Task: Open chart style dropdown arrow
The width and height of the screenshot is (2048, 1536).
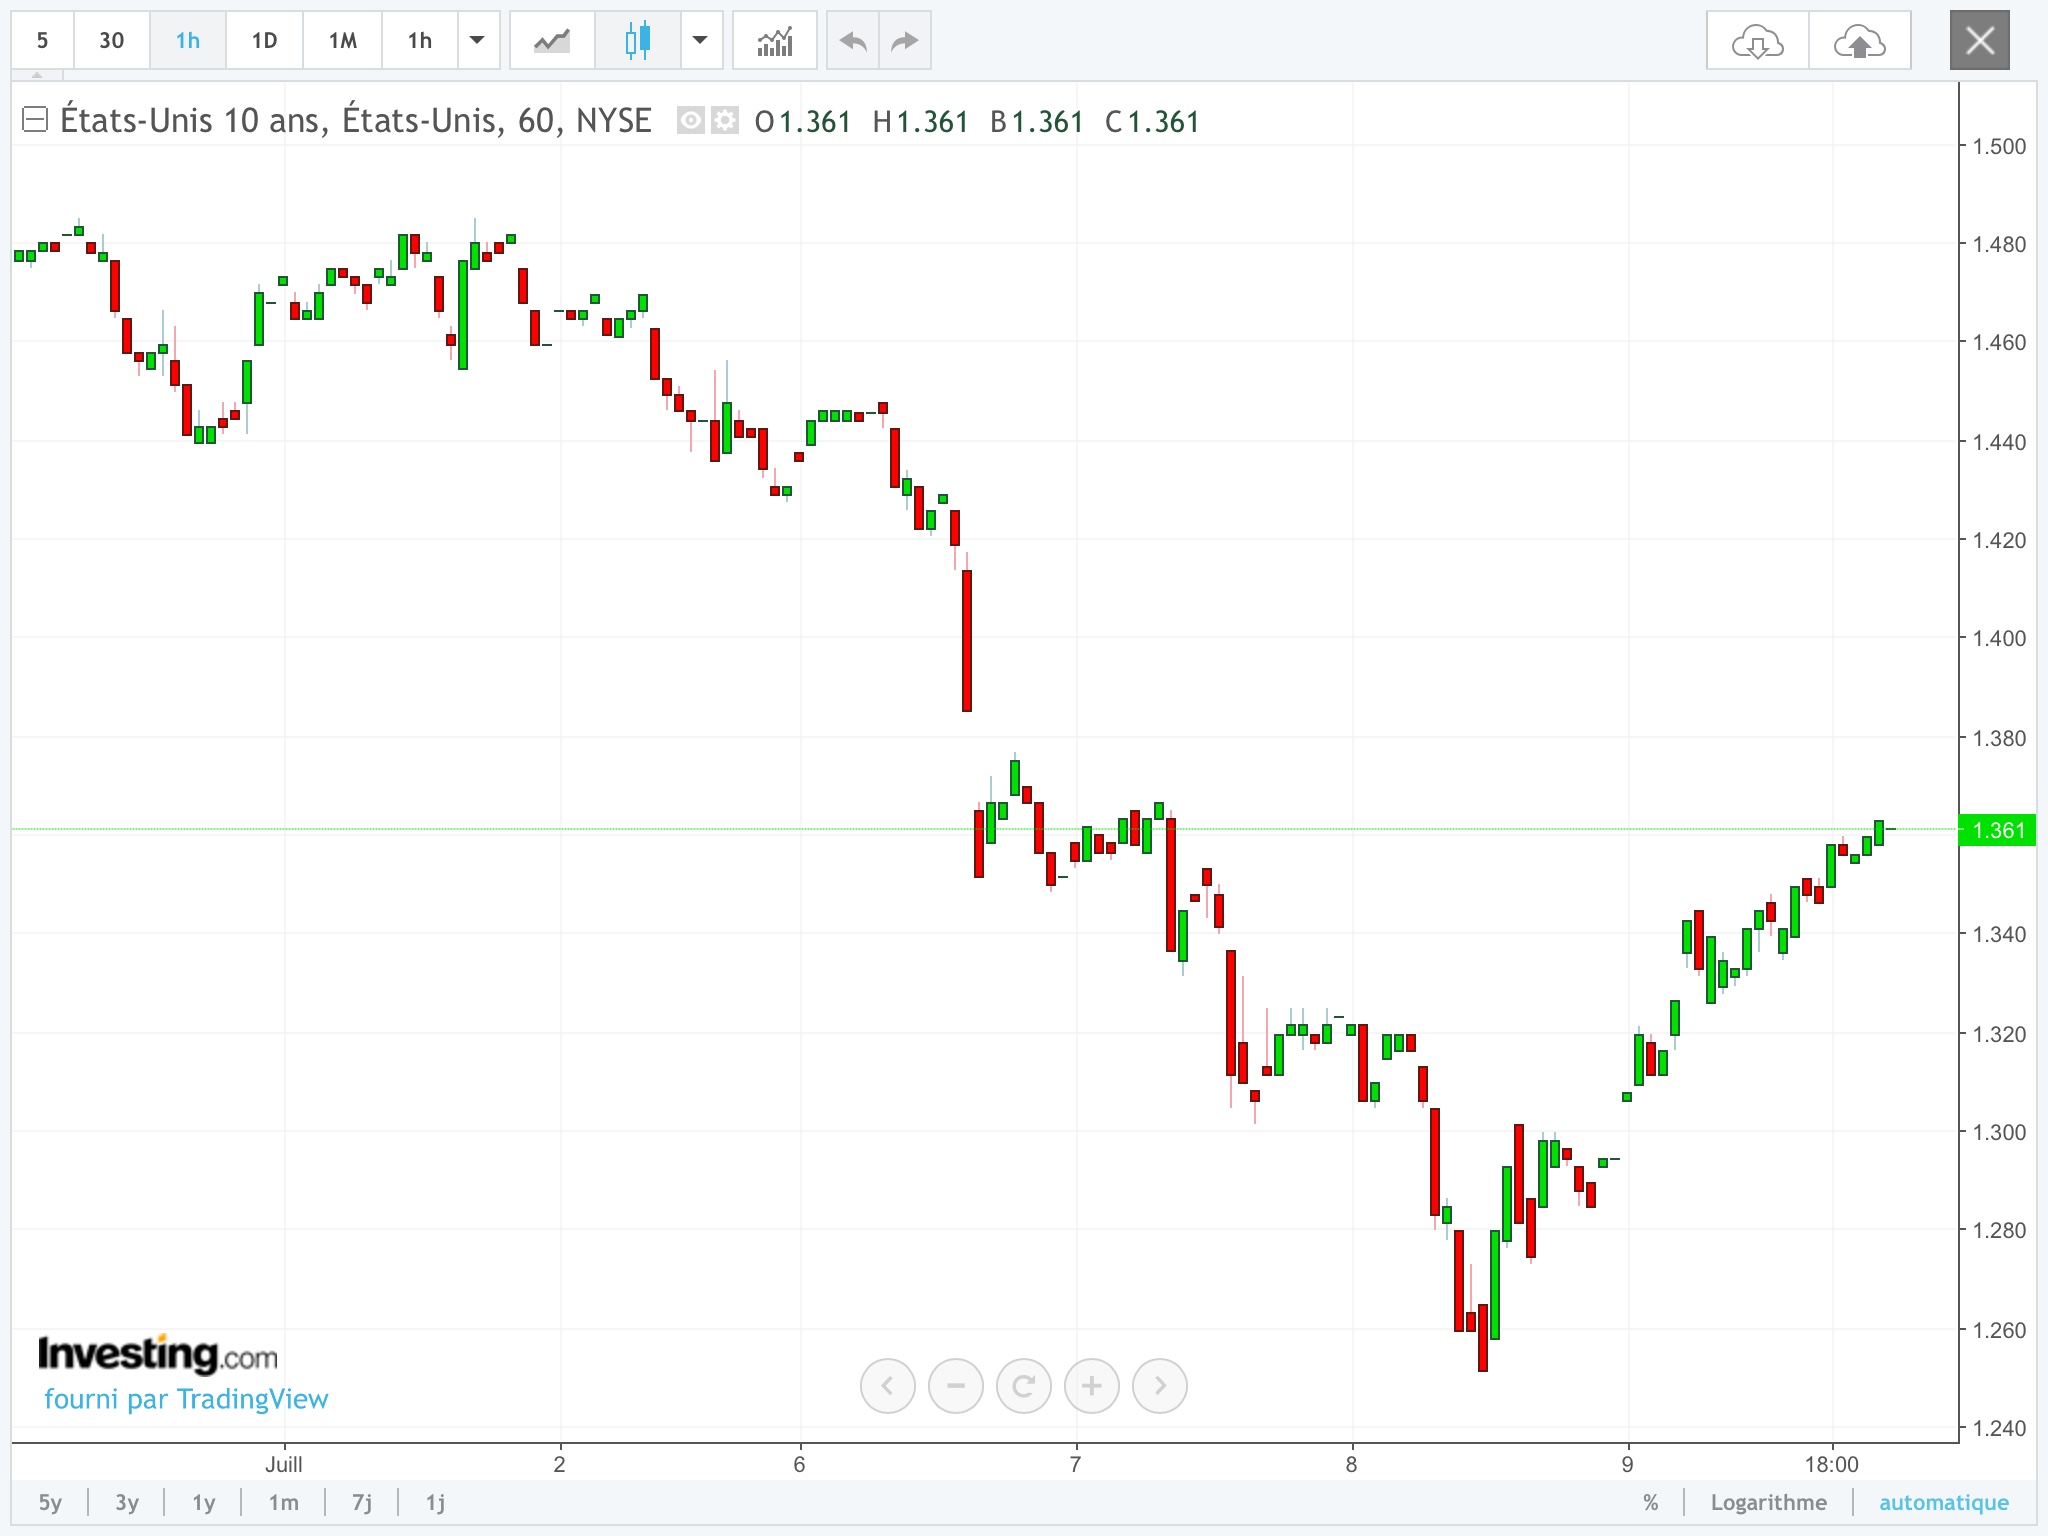Action: pyautogui.click(x=701, y=41)
